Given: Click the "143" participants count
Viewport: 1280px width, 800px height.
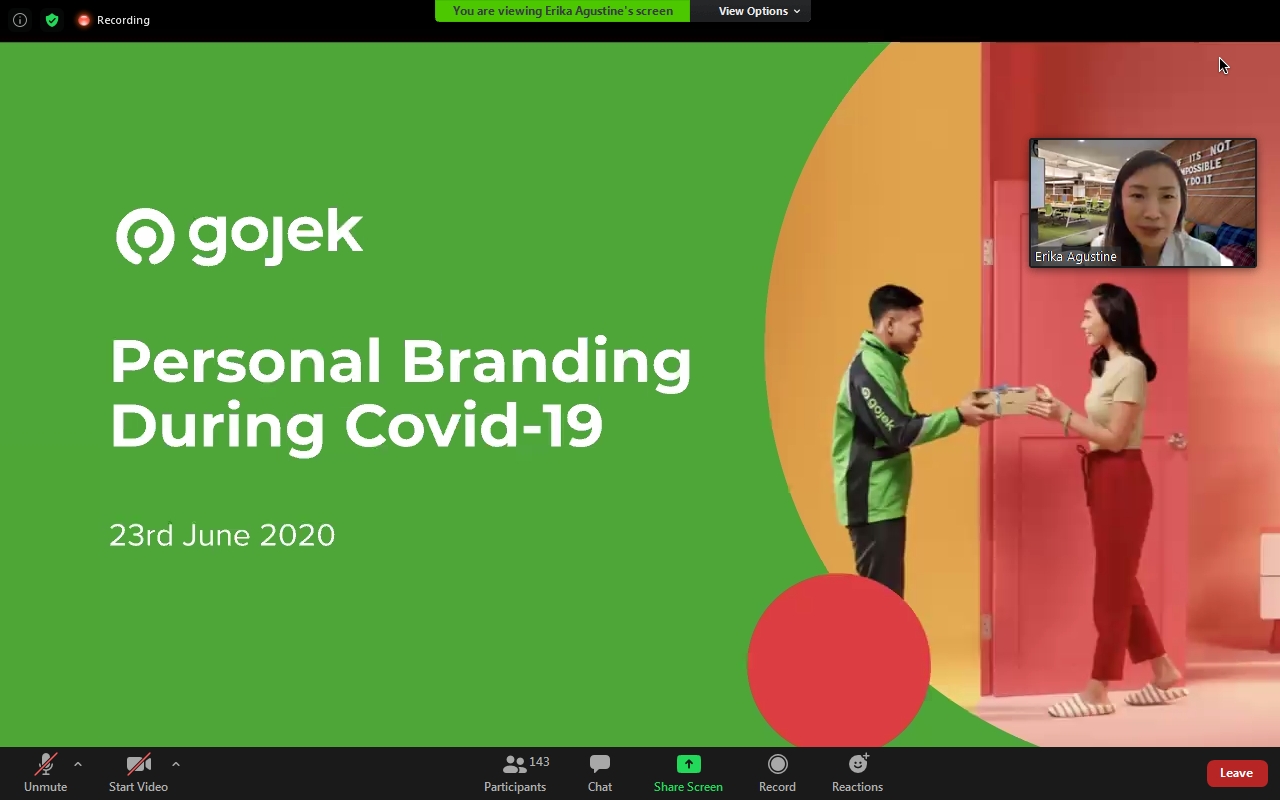Looking at the screenshot, I should [x=539, y=762].
